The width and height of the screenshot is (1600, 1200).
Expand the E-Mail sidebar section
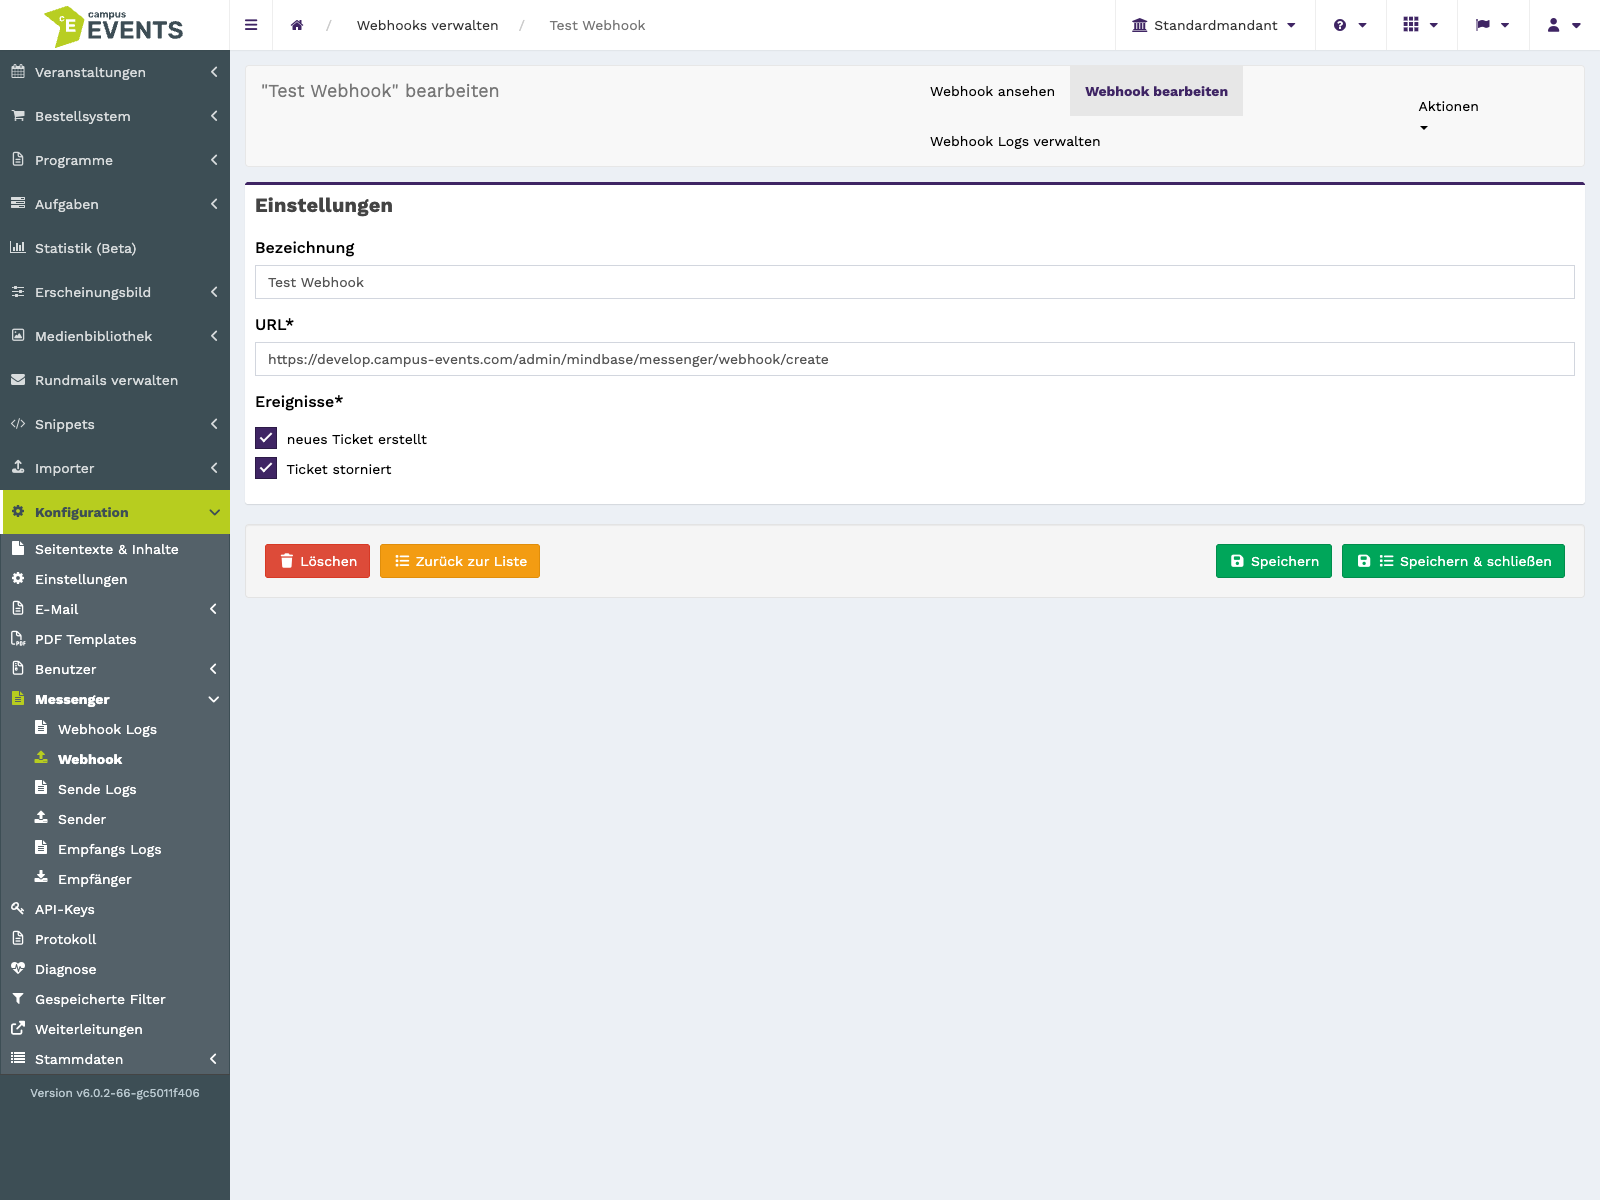[x=115, y=609]
